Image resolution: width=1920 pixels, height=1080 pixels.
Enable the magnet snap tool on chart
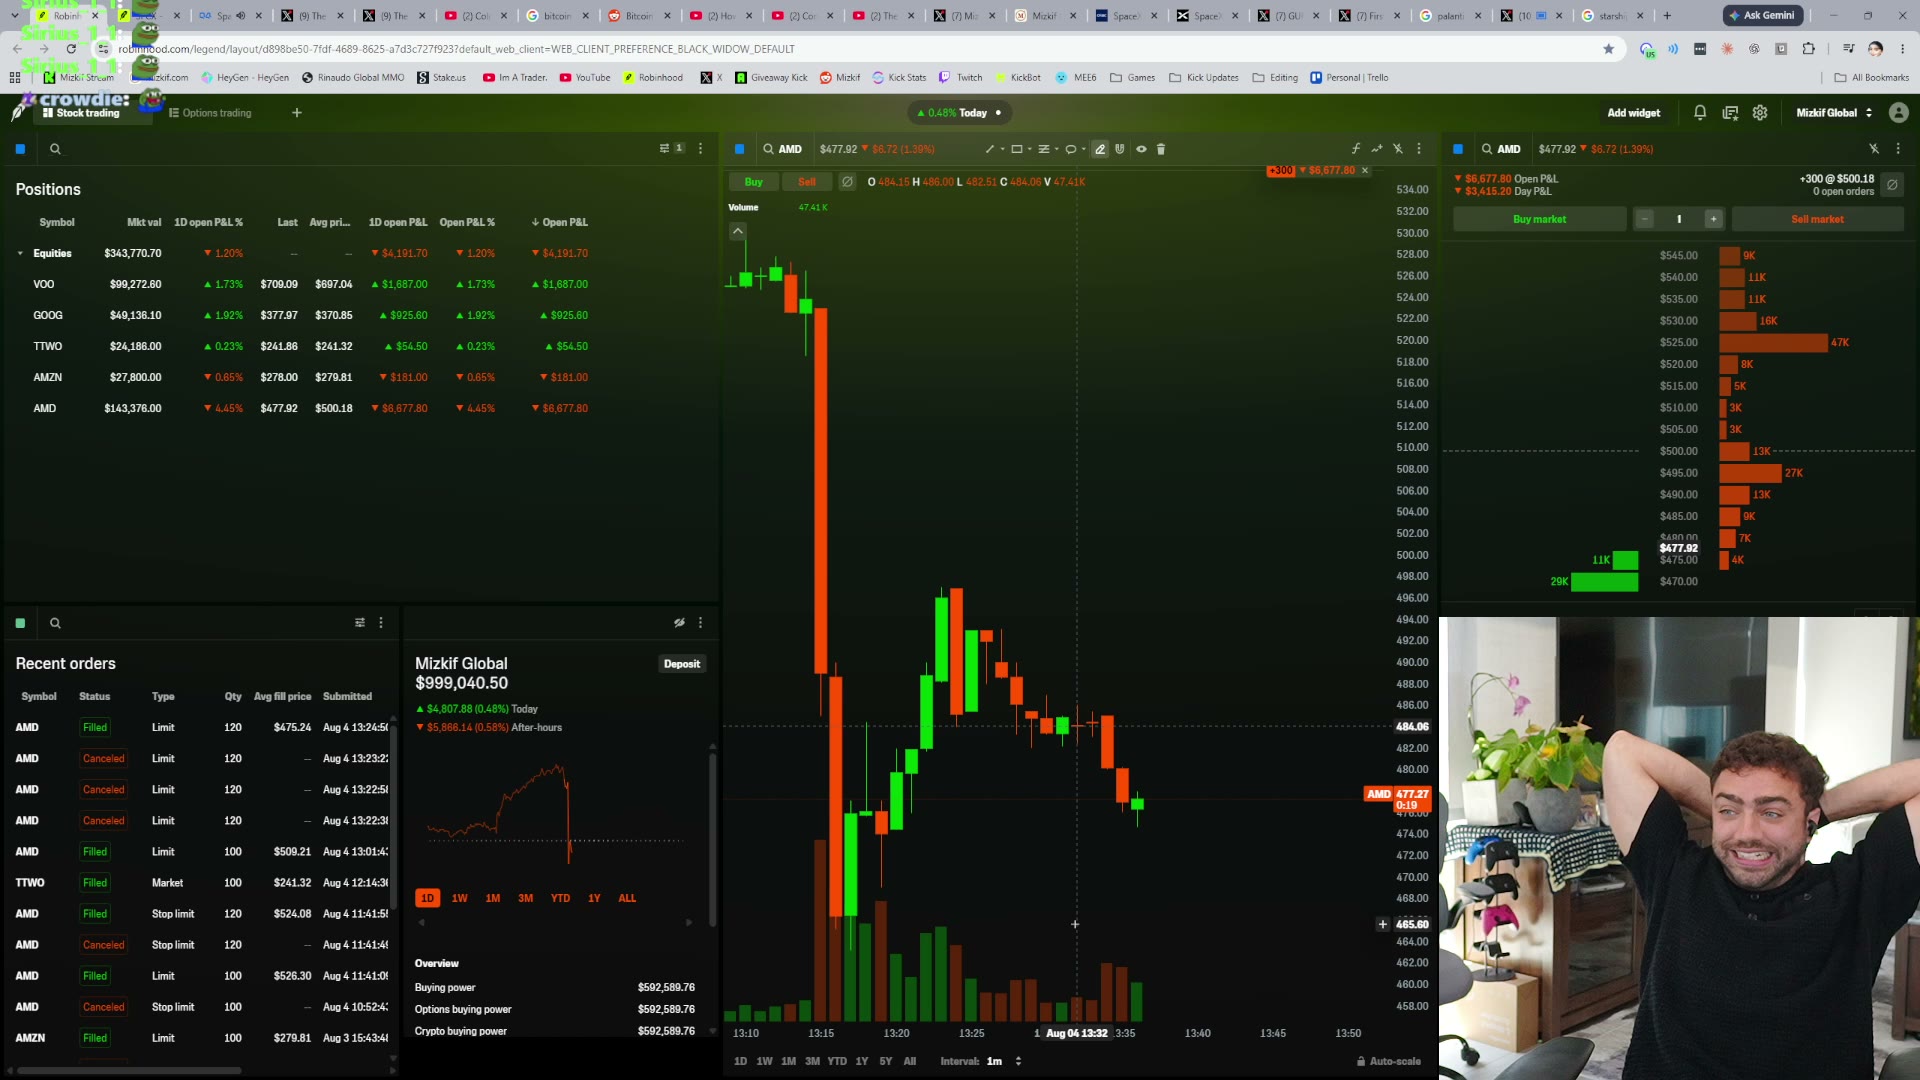coord(1120,149)
